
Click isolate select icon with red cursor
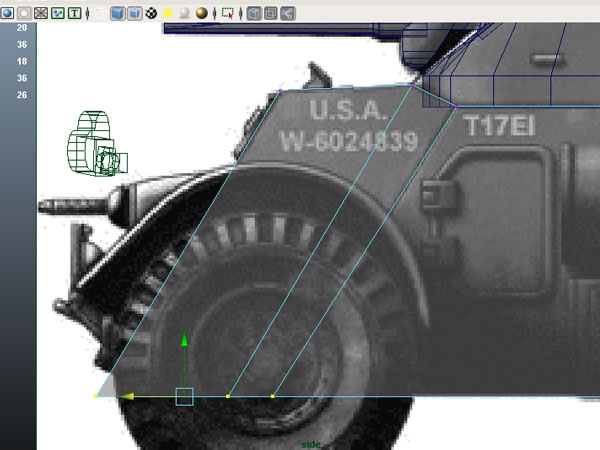228,13
